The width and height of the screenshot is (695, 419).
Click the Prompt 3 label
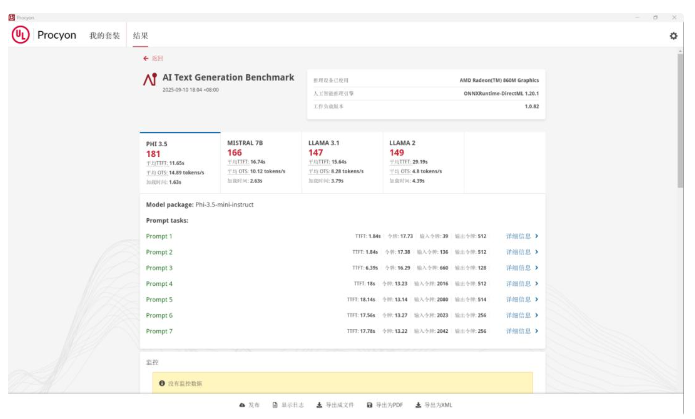point(159,268)
